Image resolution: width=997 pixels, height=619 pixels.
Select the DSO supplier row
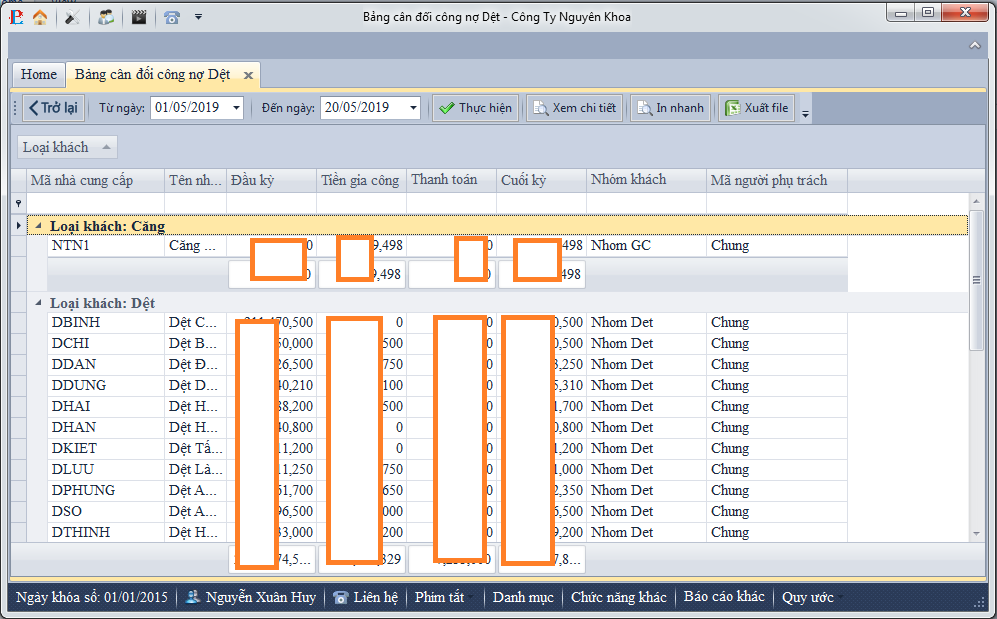[x=447, y=512]
